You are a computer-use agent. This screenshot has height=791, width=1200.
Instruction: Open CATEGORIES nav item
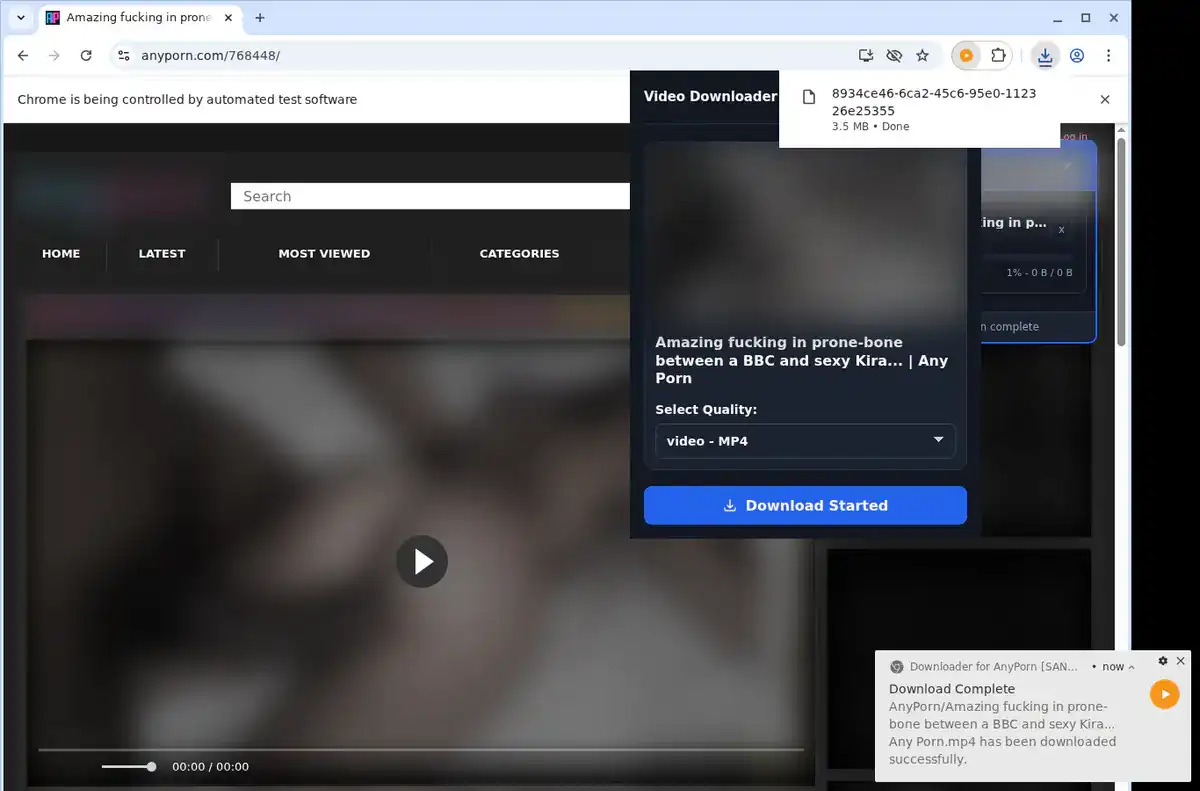point(519,254)
